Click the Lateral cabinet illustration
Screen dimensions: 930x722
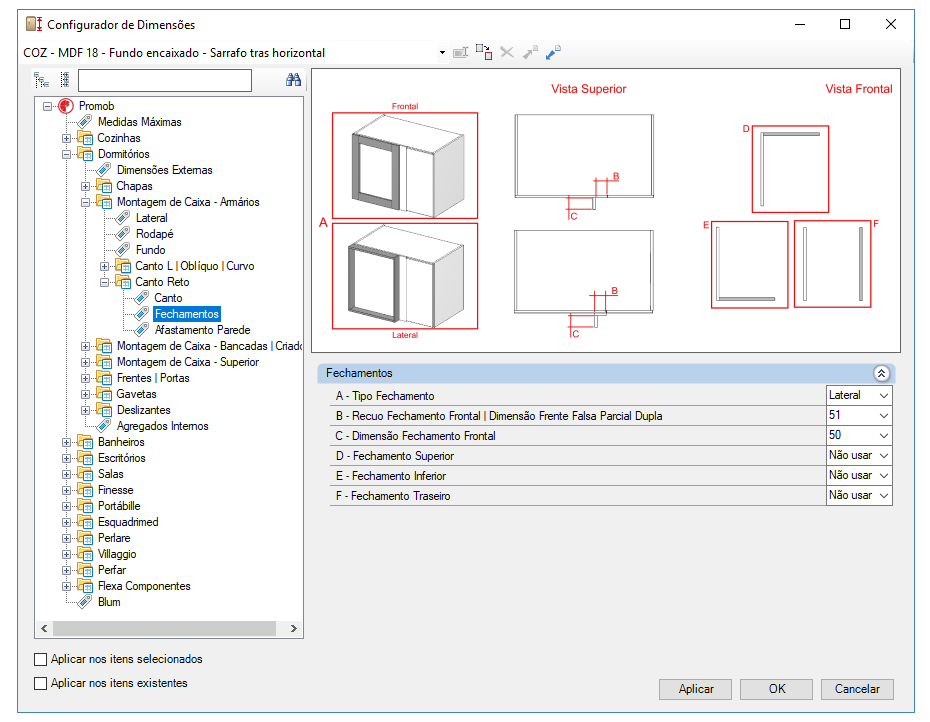(405, 276)
